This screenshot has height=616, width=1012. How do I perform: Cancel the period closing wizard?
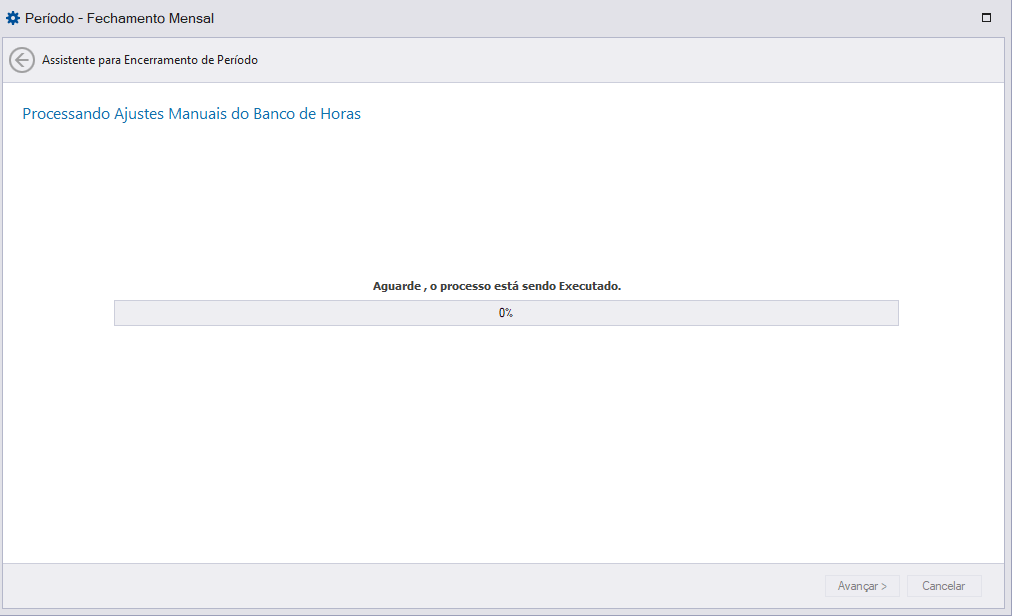944,586
